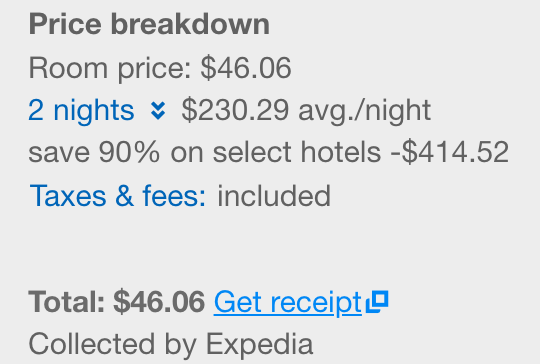Select the $46.06 room price amount
Image resolution: width=540 pixels, height=364 pixels.
coord(246,68)
